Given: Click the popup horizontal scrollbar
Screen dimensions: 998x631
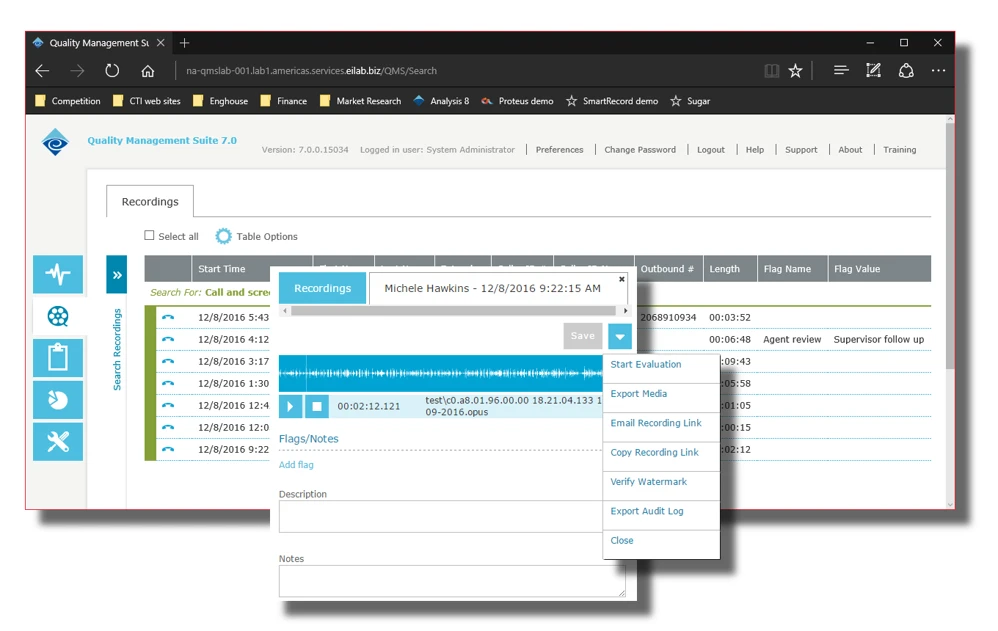Looking at the screenshot, I should click(453, 311).
